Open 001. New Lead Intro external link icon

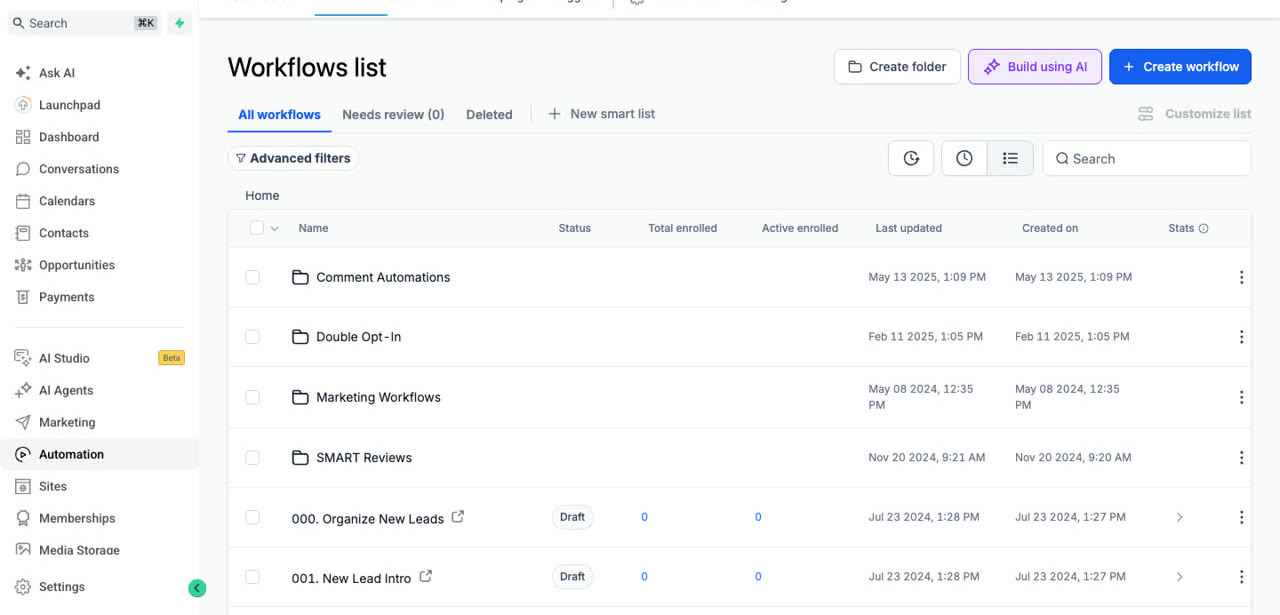pyautogui.click(x=425, y=576)
